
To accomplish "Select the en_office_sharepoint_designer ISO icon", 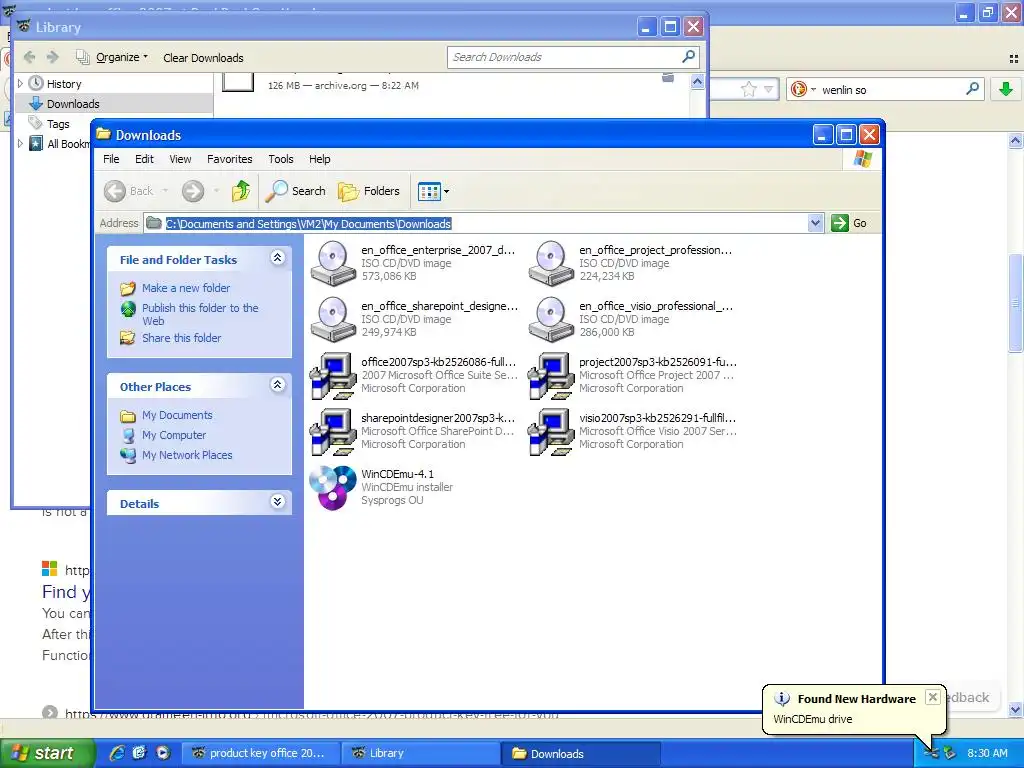I will tap(332, 319).
